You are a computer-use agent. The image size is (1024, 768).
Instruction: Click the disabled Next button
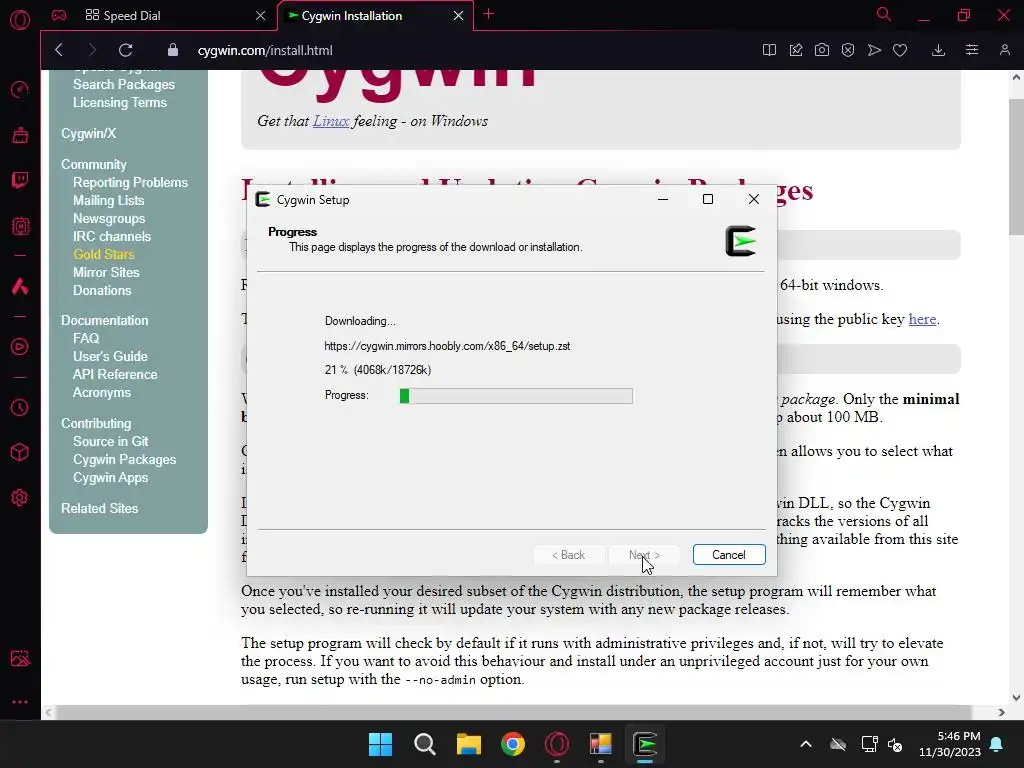[644, 554]
